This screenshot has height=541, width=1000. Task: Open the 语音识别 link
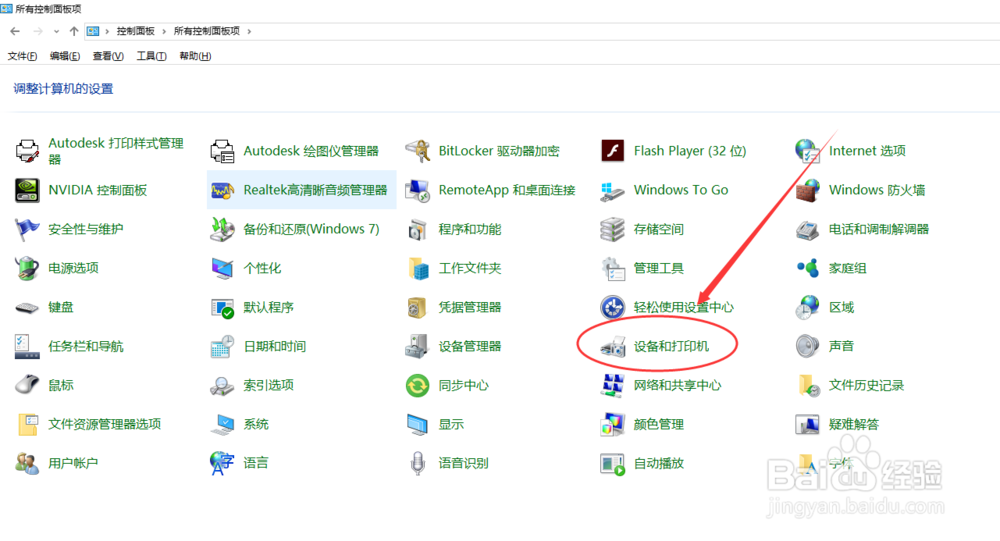464,463
